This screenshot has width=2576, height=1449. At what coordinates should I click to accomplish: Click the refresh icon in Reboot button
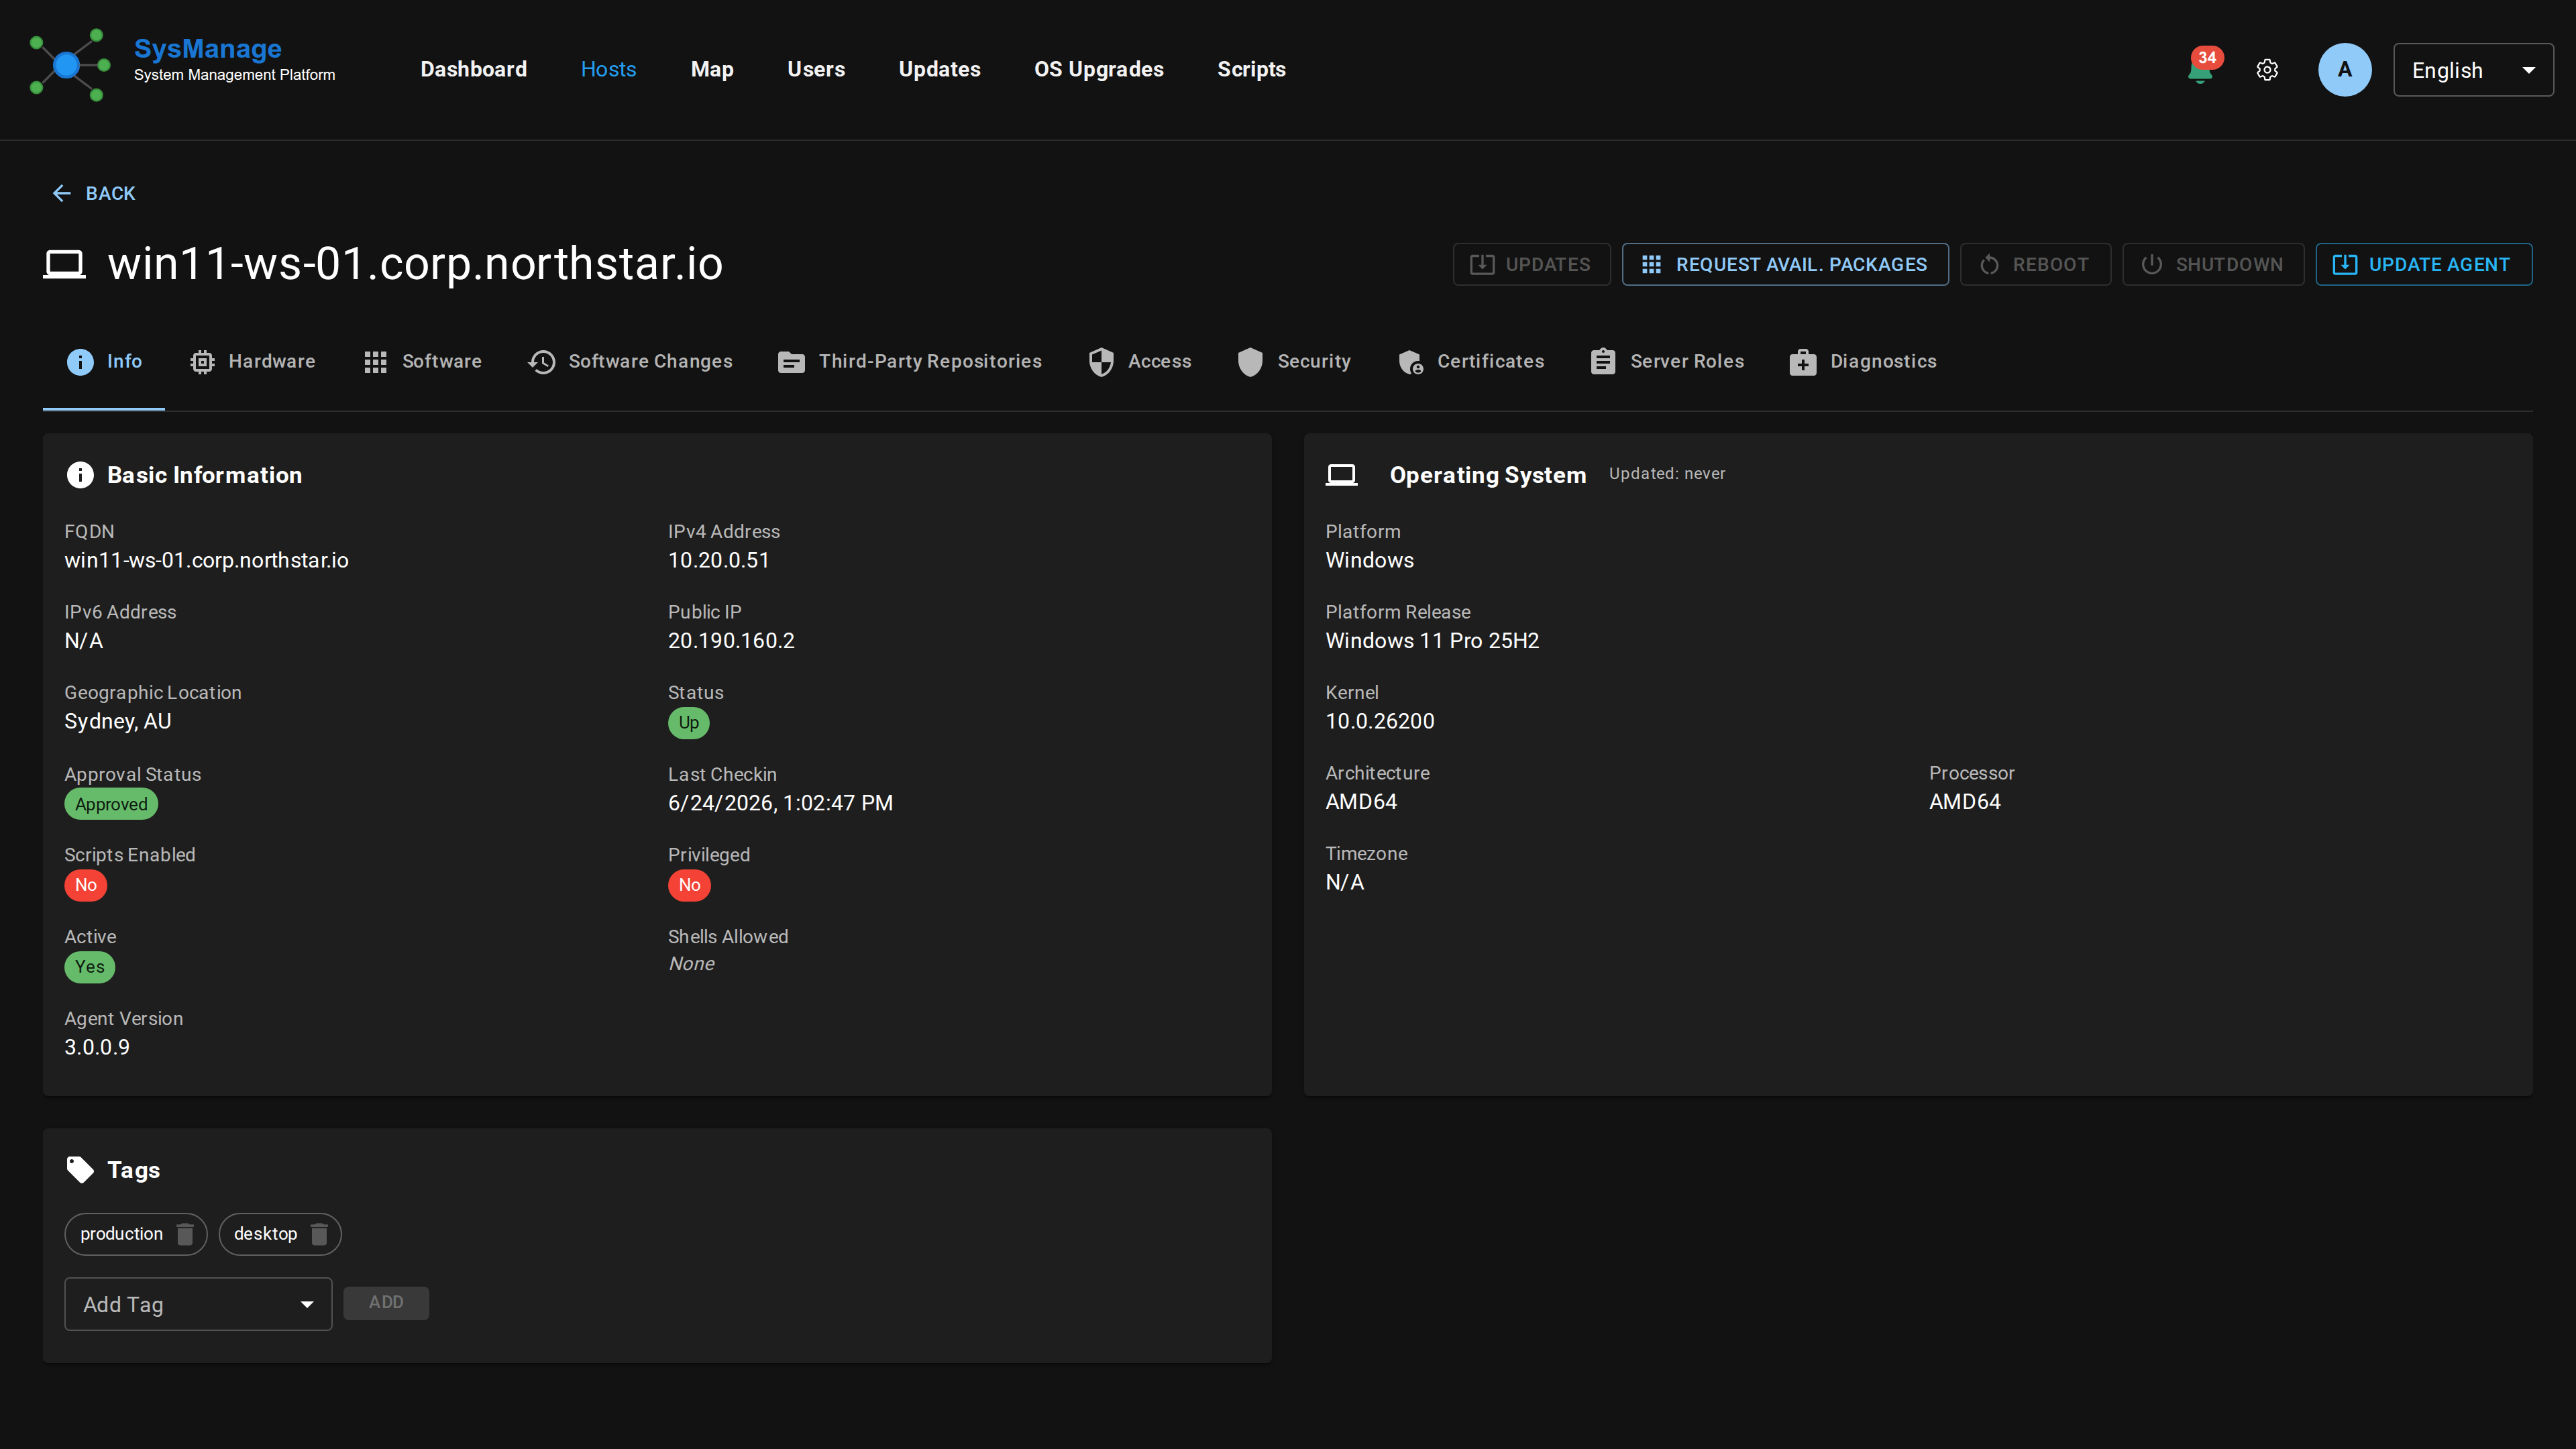pos(1989,264)
